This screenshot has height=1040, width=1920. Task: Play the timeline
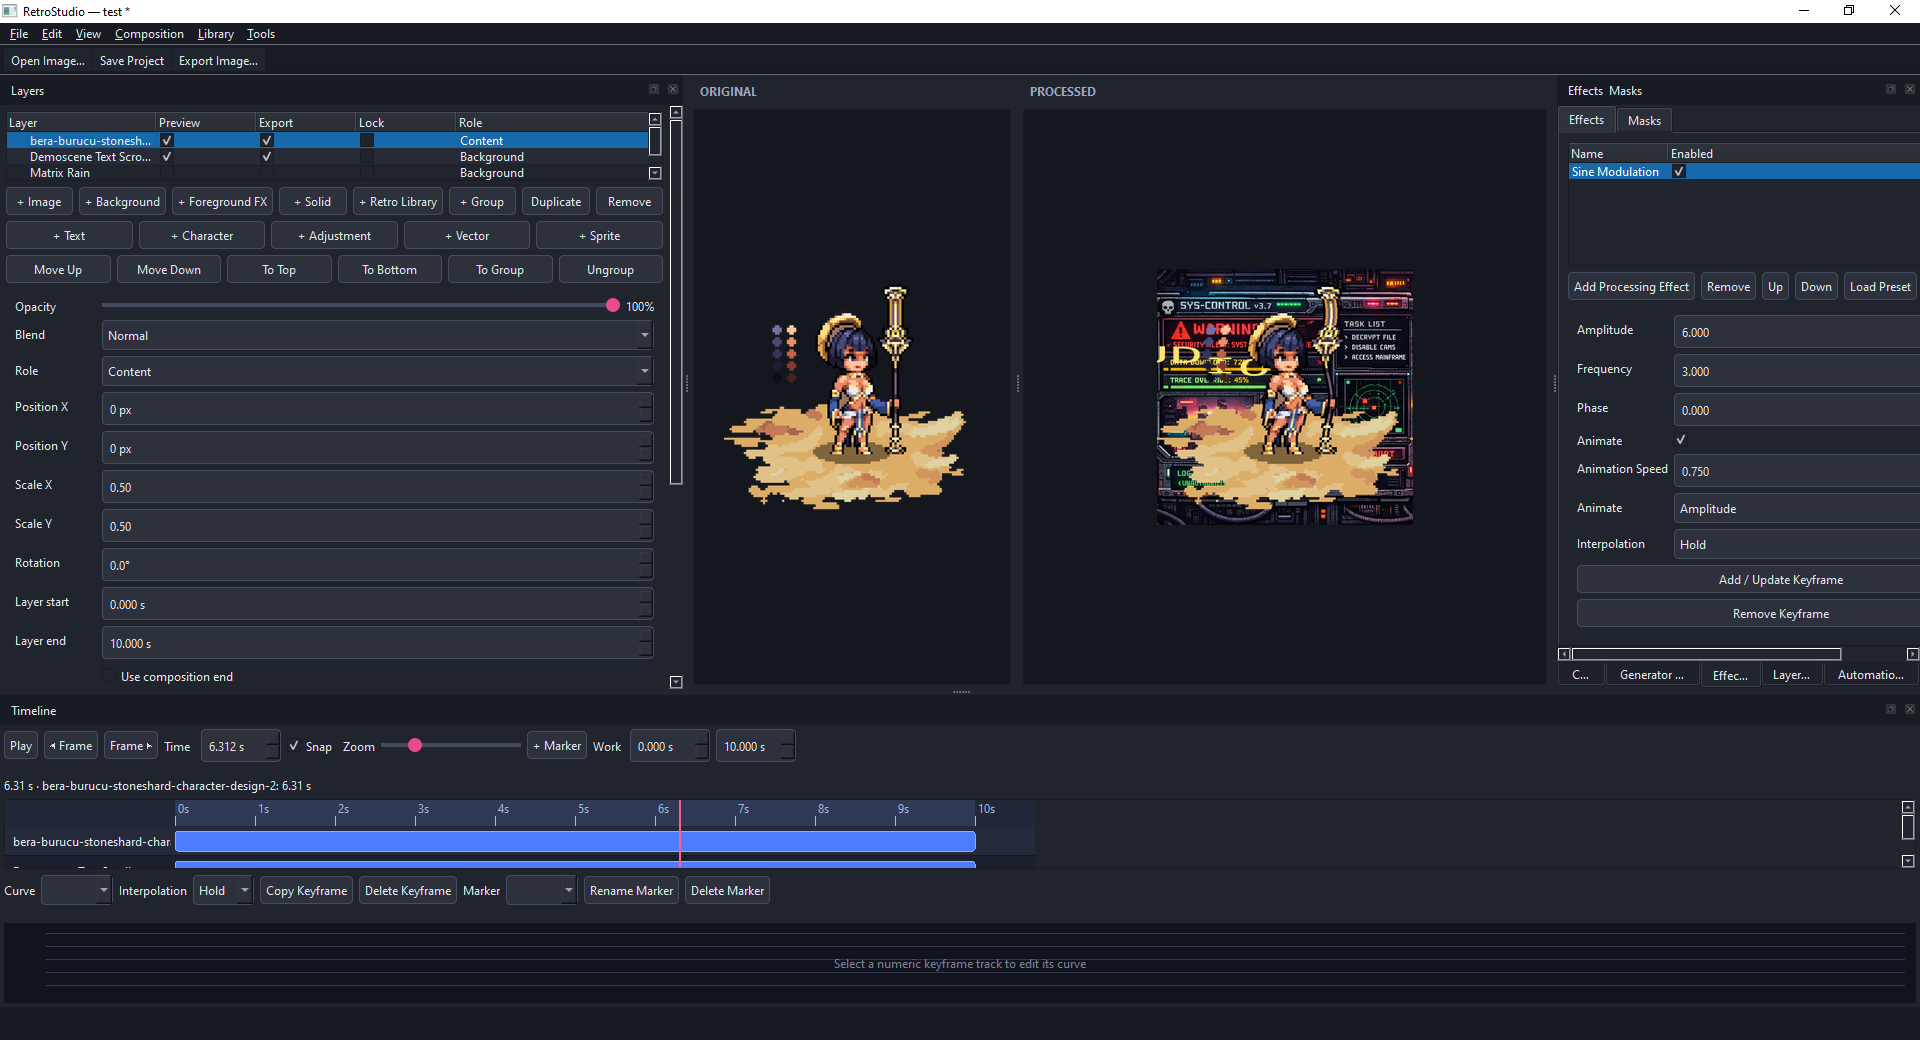pos(21,746)
